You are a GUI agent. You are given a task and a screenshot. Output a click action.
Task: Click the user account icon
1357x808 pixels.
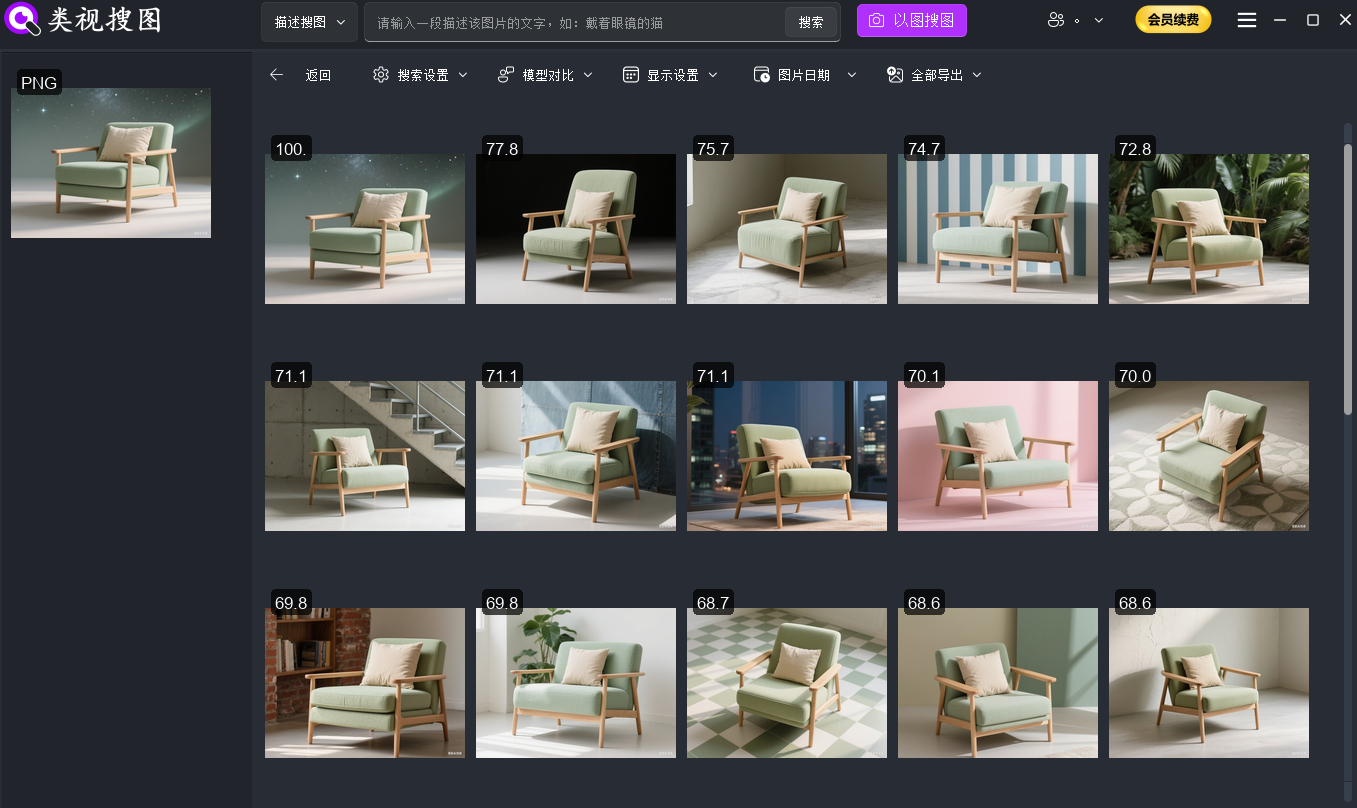coord(1056,21)
